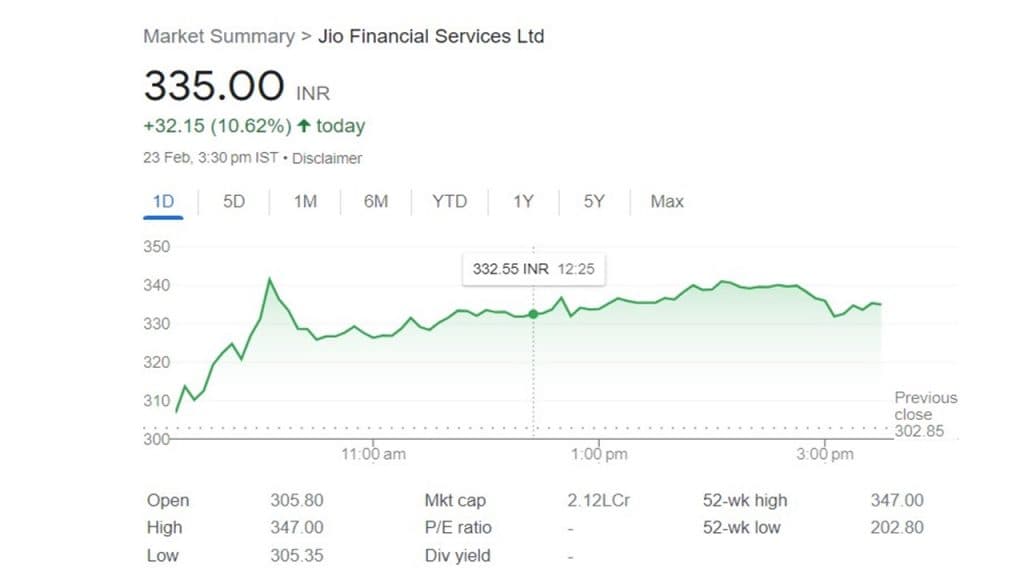
Task: Click the Mkt cap value 2.12LCr
Action: 599,501
